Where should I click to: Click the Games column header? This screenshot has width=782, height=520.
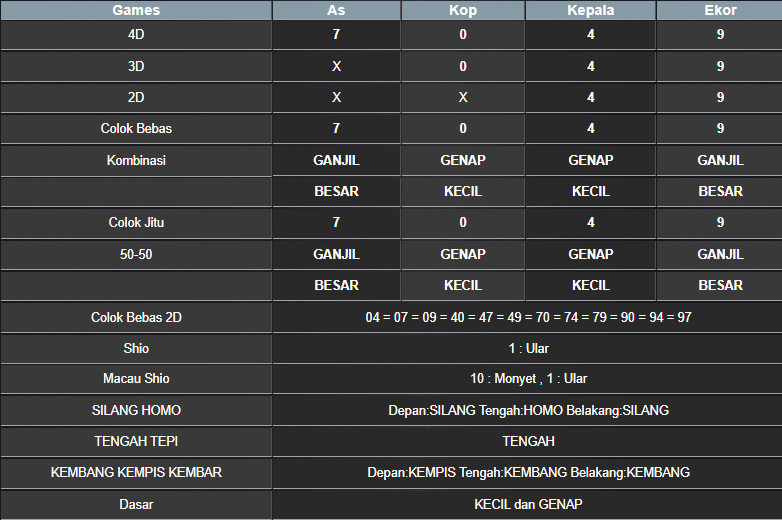point(136,10)
